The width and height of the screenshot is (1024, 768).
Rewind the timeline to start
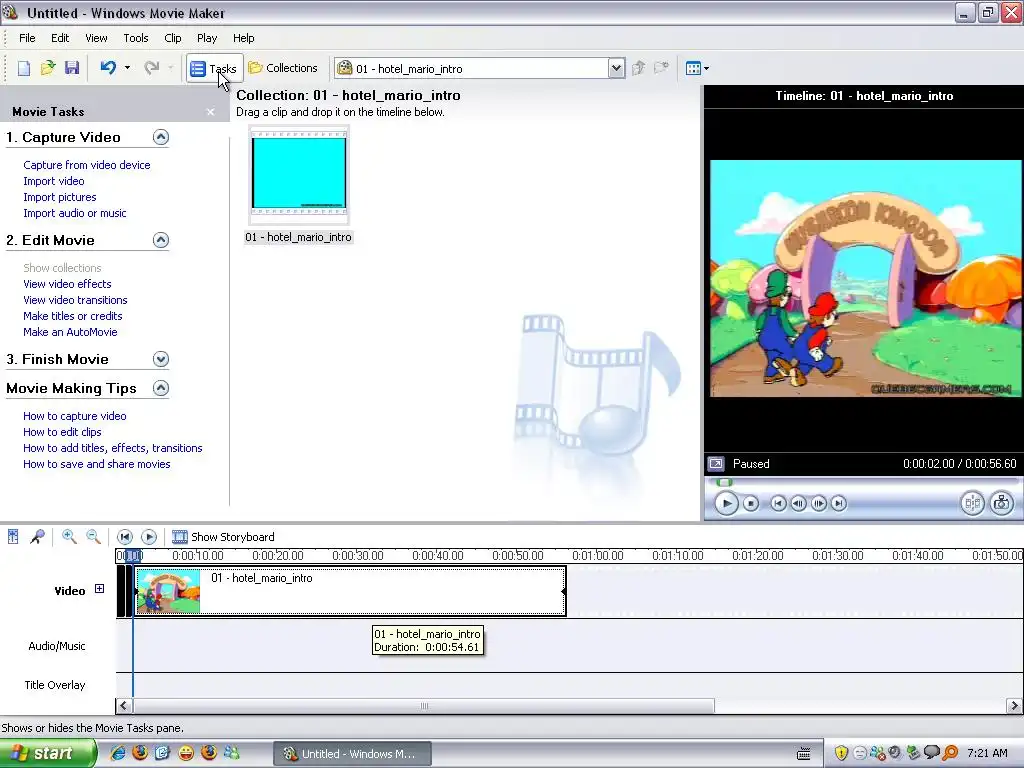[125, 537]
